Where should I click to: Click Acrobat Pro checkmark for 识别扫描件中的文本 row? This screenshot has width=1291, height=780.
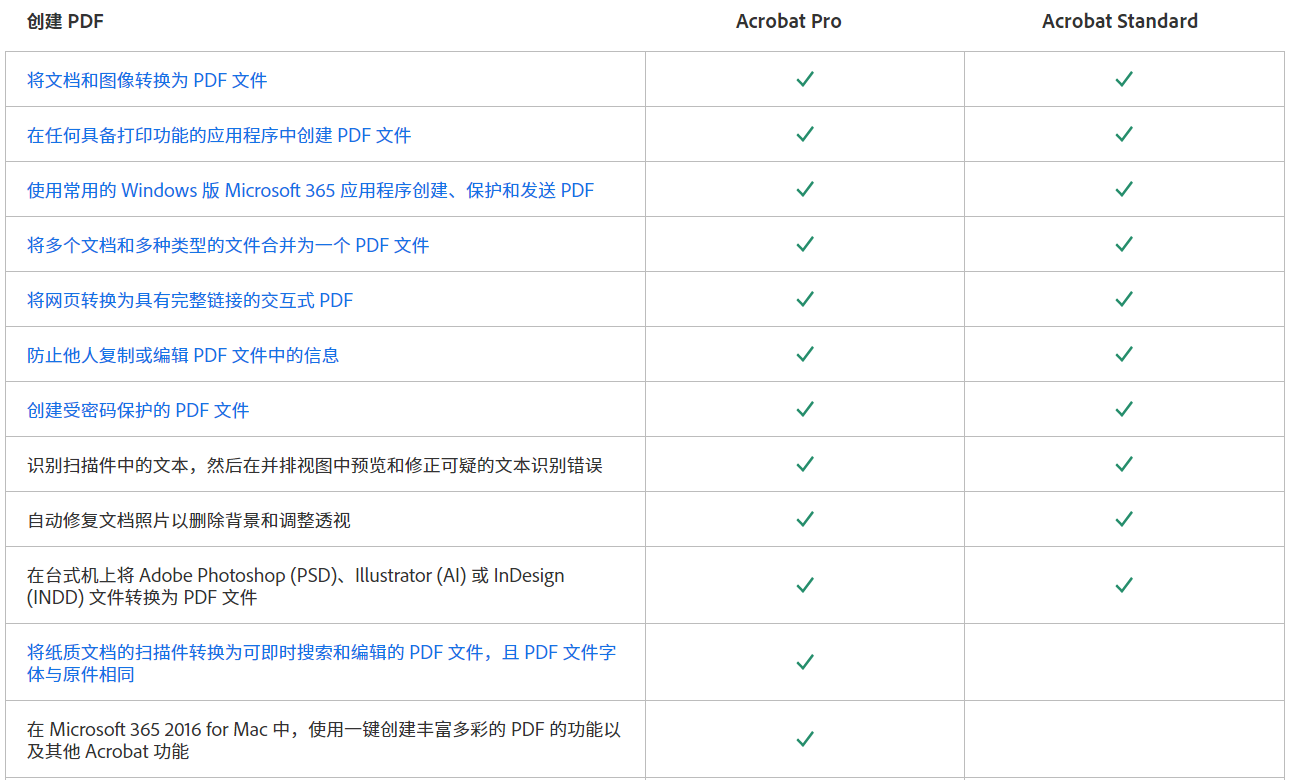tap(805, 464)
